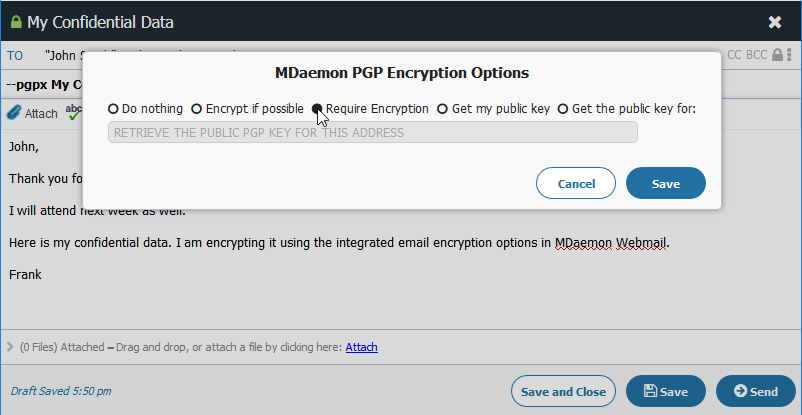Click the green lock icon in title bar
This screenshot has width=802, height=415.
pos(16,23)
